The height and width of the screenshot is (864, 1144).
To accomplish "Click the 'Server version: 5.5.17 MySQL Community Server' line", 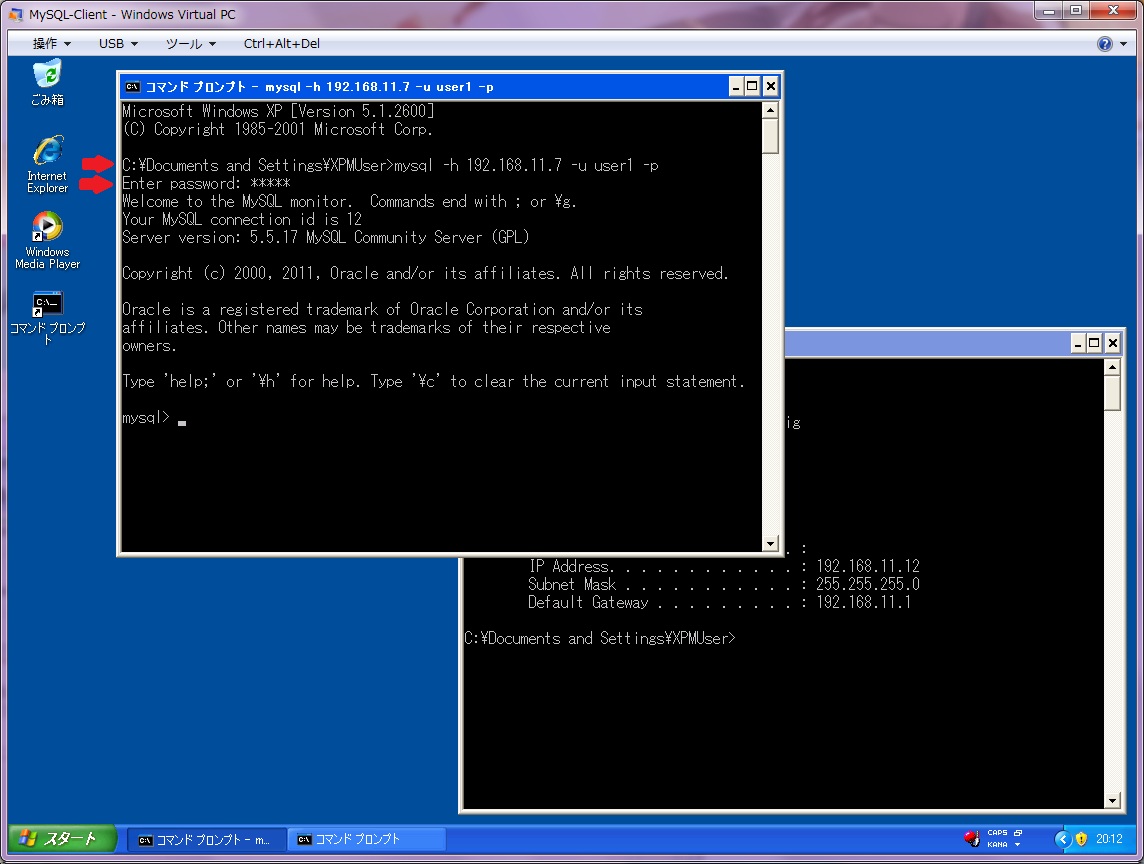I will [325, 238].
